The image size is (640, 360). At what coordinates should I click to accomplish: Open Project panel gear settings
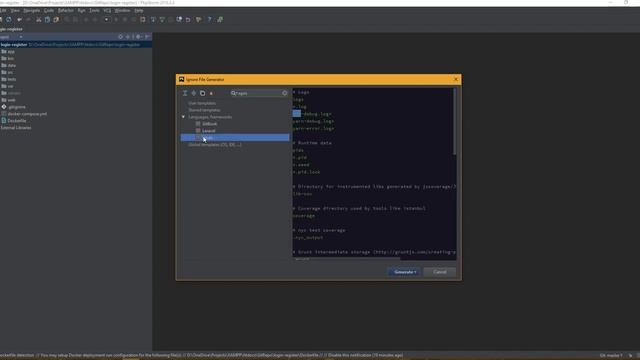[138, 37]
